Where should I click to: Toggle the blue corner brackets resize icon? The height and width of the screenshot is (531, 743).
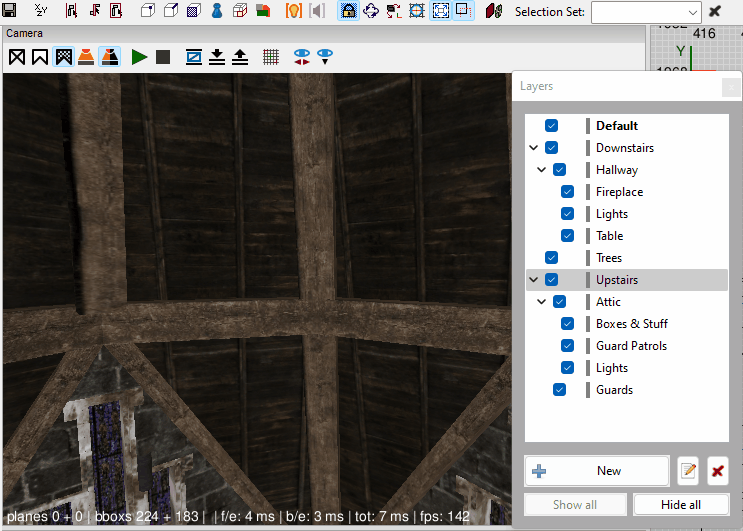pos(441,10)
